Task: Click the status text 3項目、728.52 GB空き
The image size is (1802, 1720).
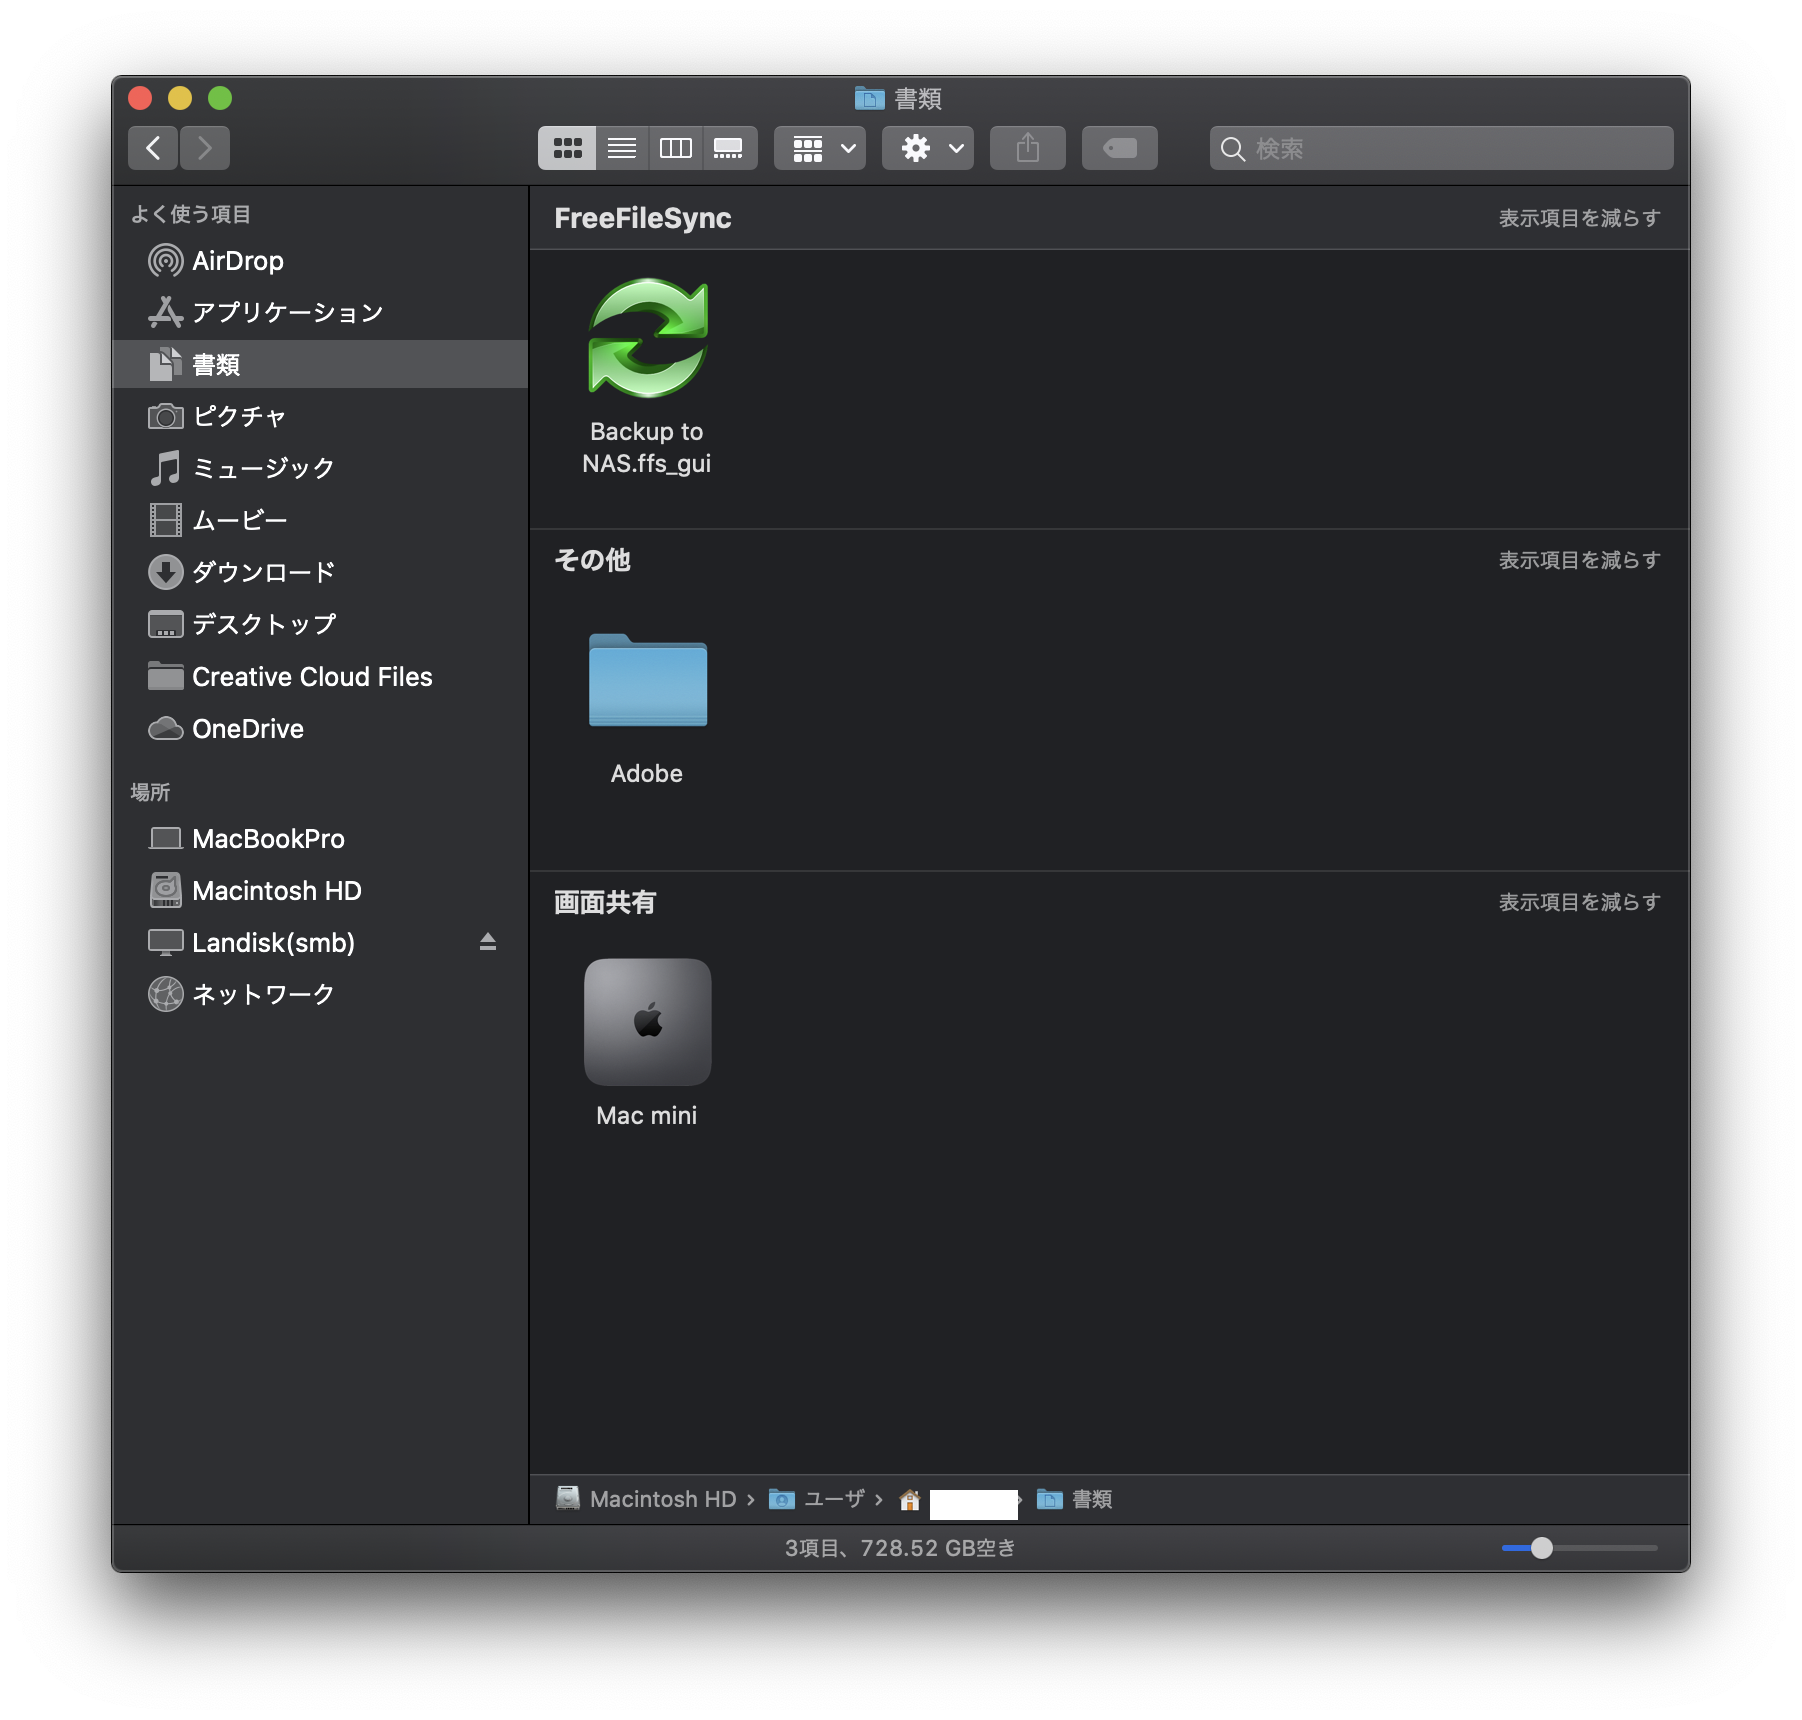Action: (x=900, y=1548)
